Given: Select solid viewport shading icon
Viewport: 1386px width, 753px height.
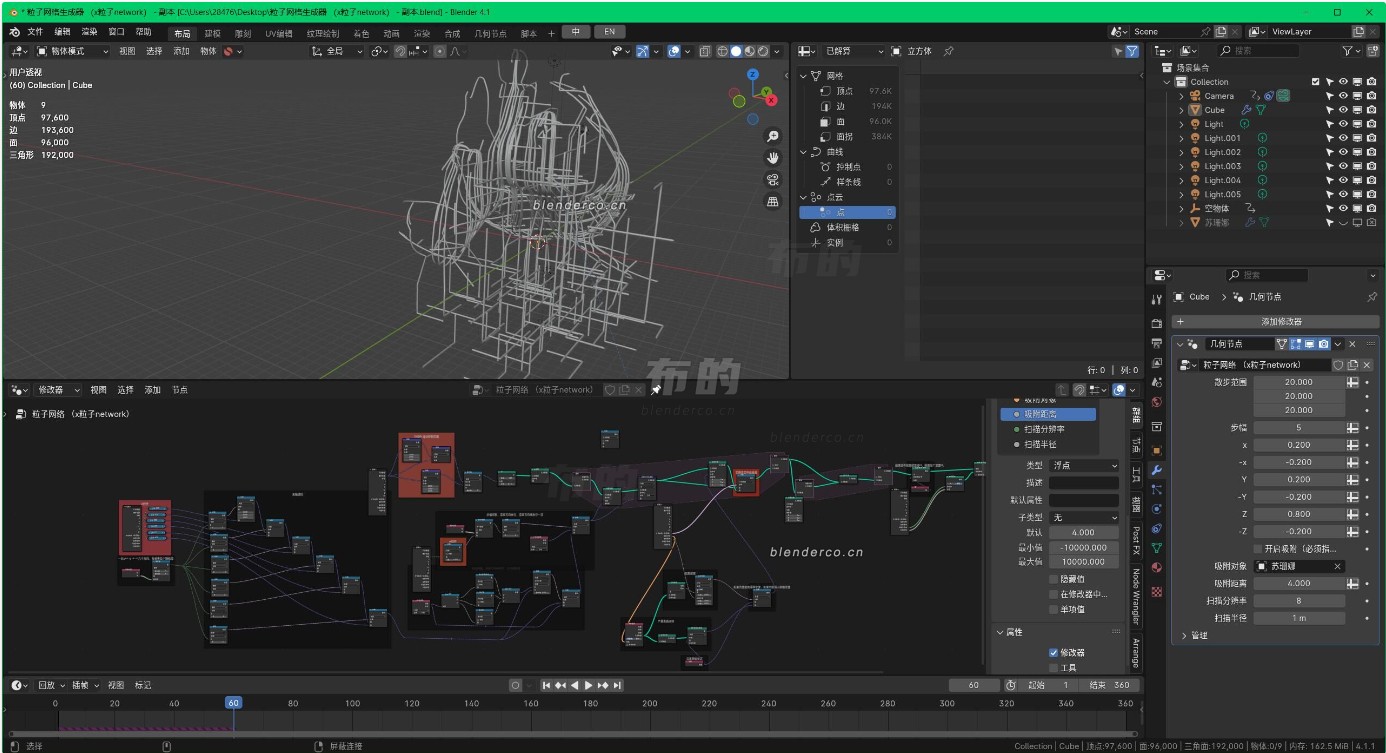Looking at the screenshot, I should 736,51.
